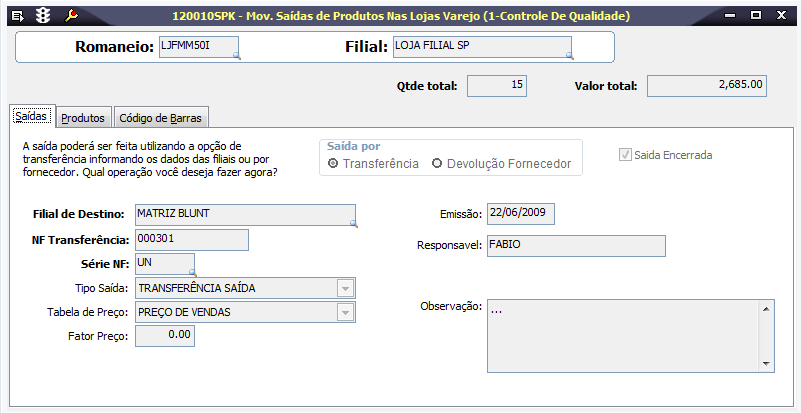Click the lookup magnifier on Filial field

[569, 57]
